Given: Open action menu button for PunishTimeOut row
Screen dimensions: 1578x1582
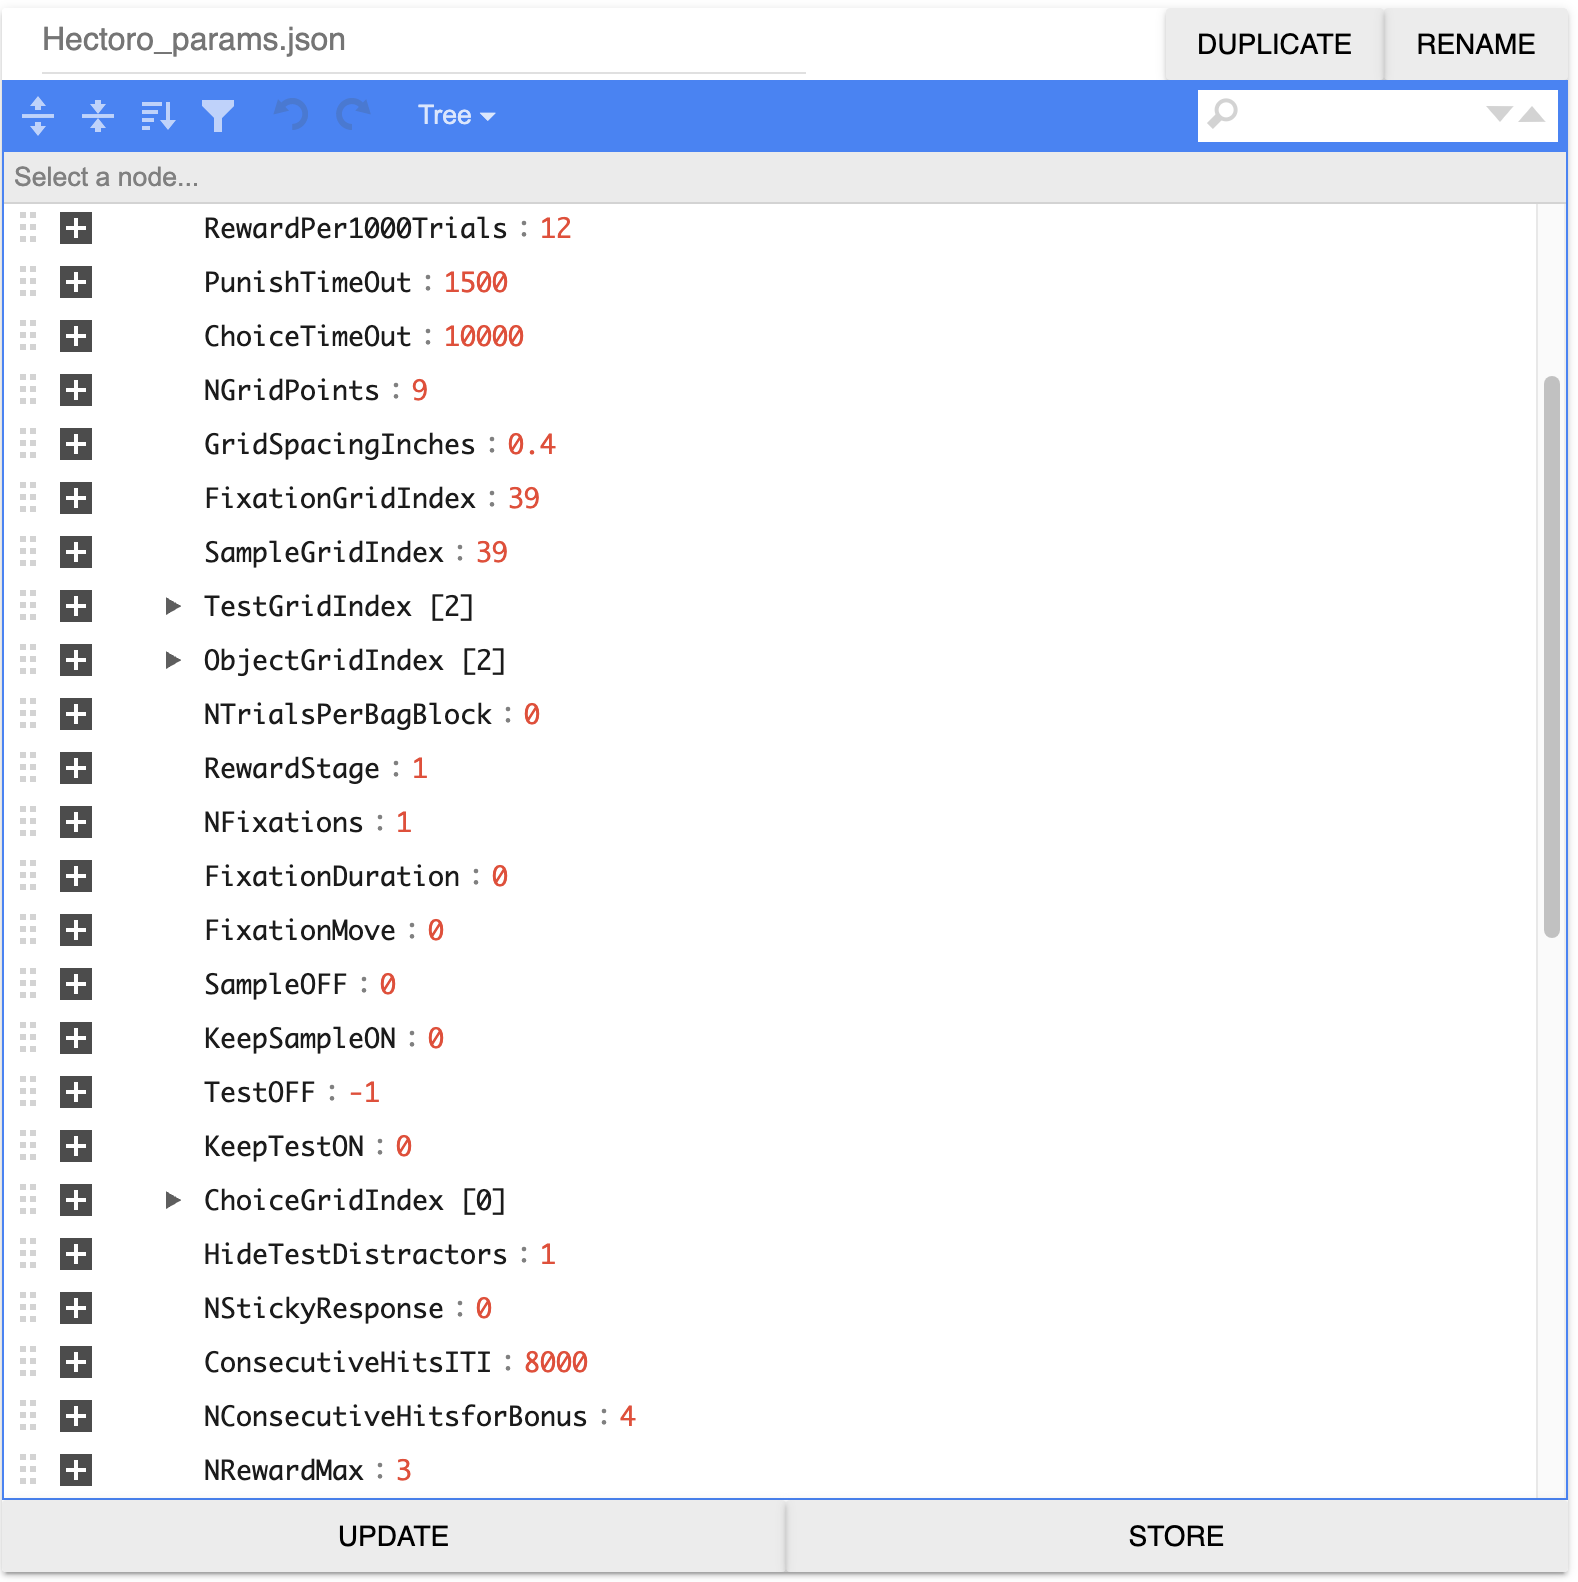Looking at the screenshot, I should (x=76, y=283).
